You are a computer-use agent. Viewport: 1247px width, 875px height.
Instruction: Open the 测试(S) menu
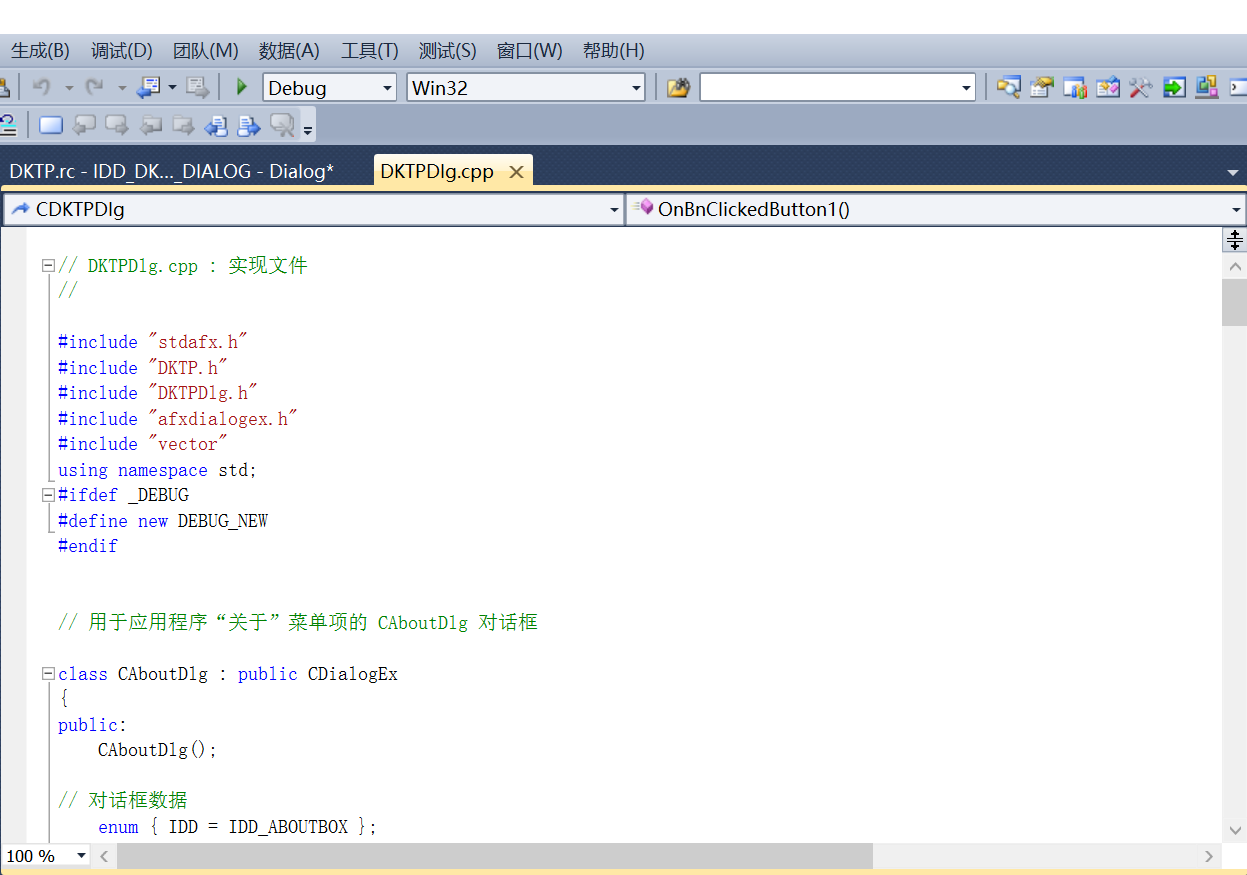click(448, 50)
